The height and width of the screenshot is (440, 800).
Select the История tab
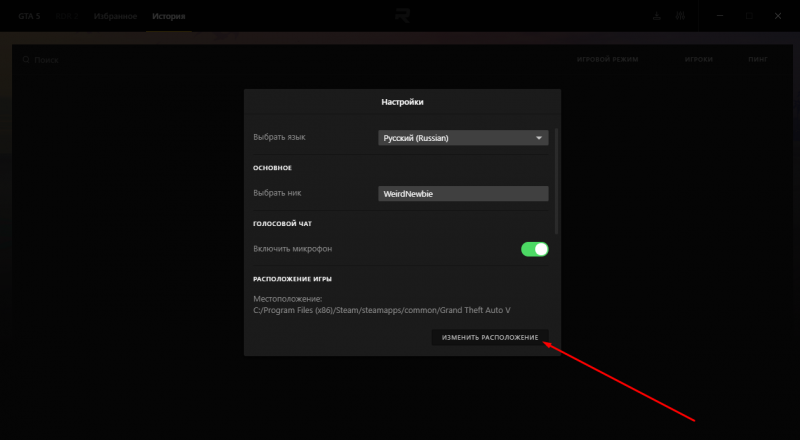[168, 17]
